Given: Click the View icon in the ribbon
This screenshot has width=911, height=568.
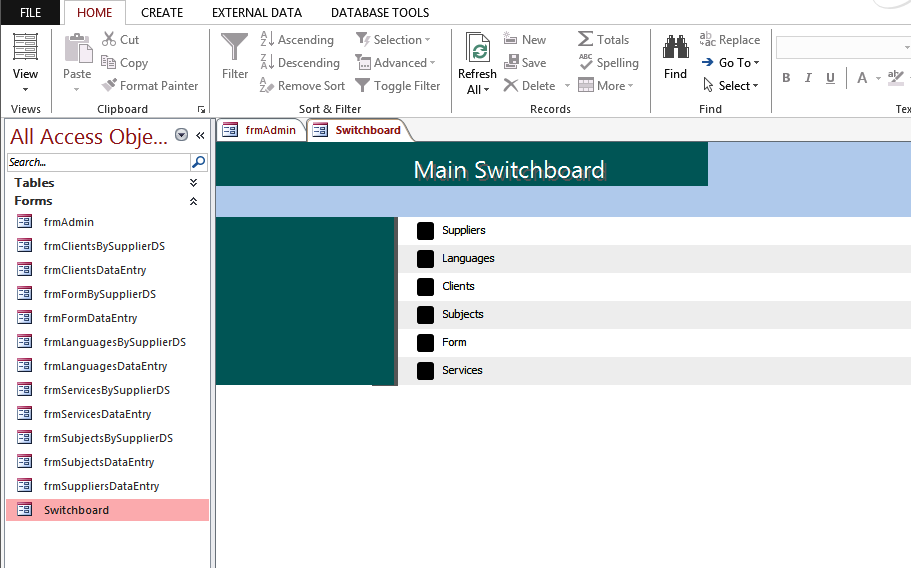Looking at the screenshot, I should point(26,47).
